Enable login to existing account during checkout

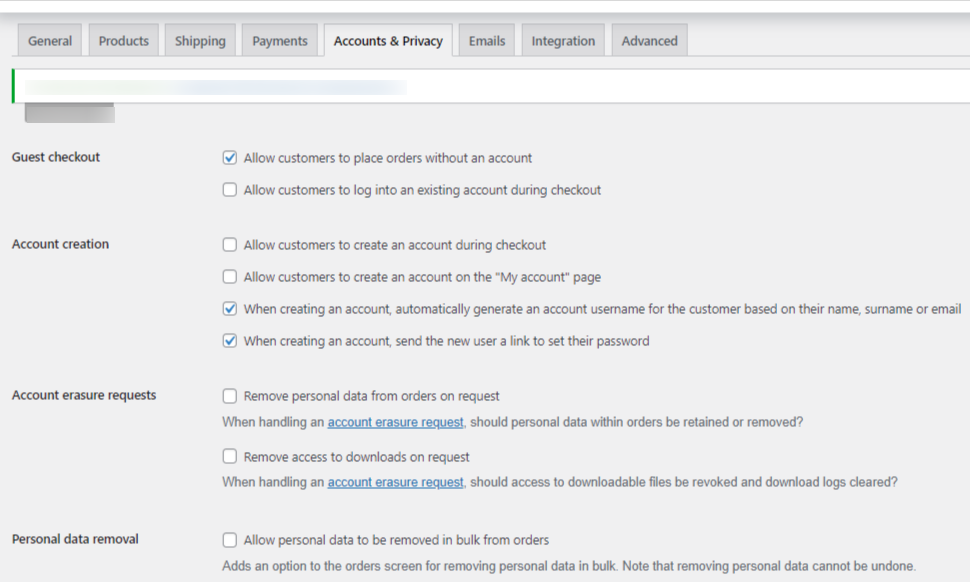[x=230, y=190]
